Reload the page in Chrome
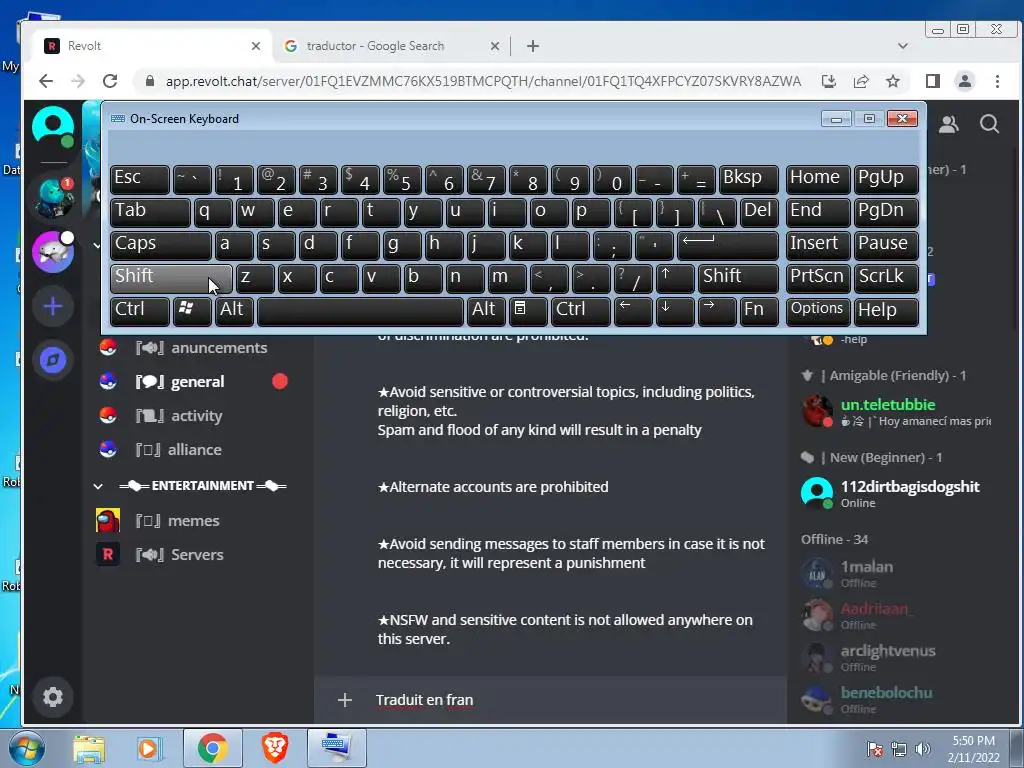Viewport: 1024px width, 768px height. point(110,81)
